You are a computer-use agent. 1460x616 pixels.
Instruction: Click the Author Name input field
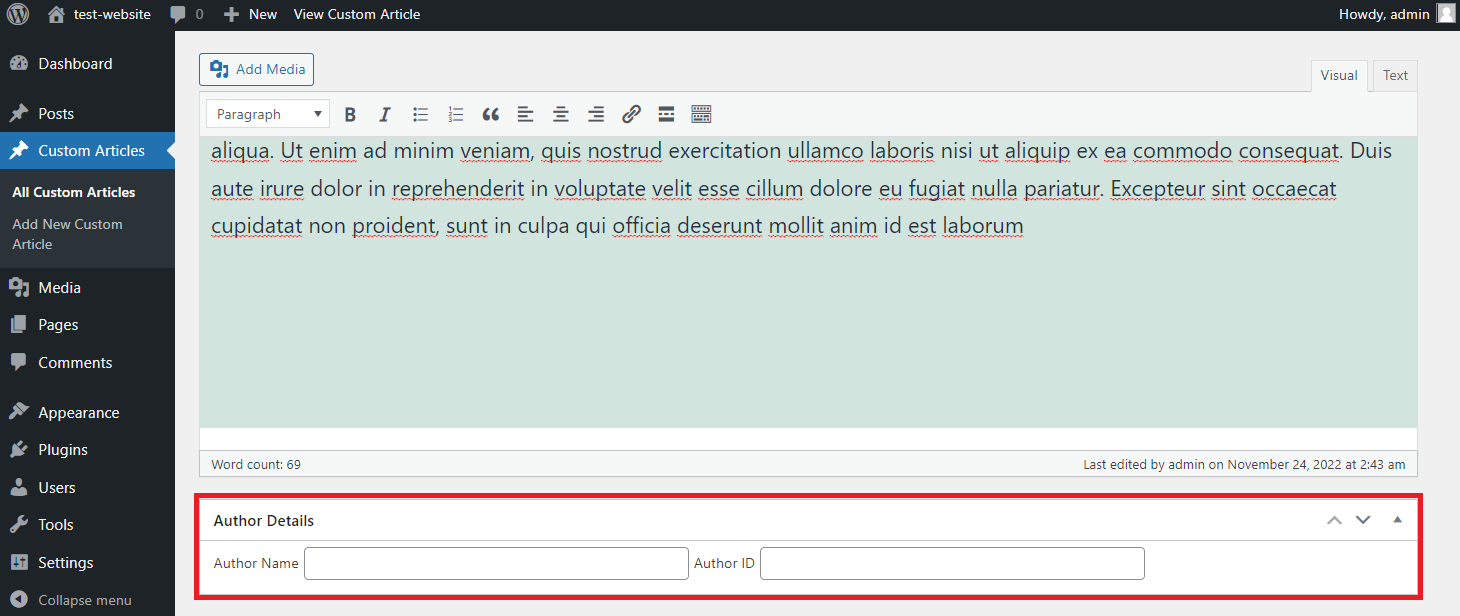(496, 563)
